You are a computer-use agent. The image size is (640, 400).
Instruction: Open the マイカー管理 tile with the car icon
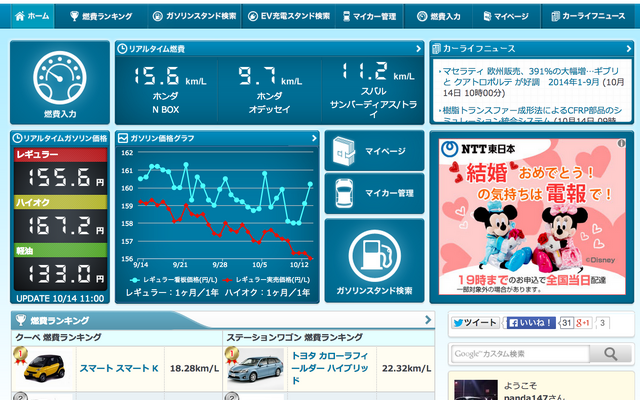click(x=374, y=193)
